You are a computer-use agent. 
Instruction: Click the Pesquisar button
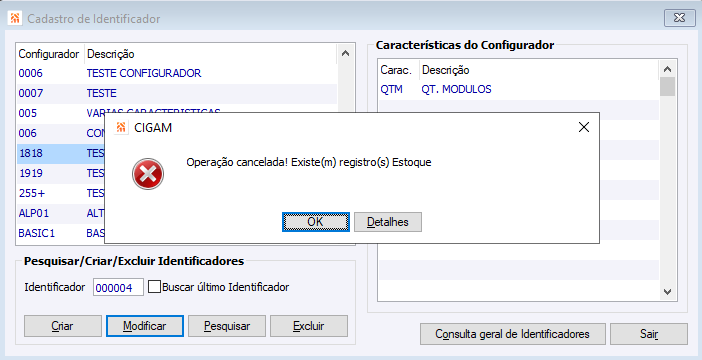tap(227, 326)
